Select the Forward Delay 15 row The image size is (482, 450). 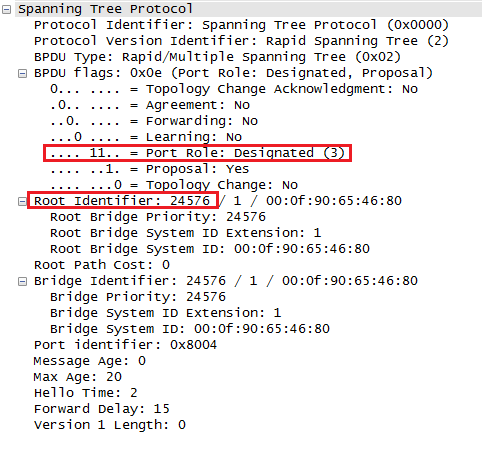pyautogui.click(x=102, y=409)
